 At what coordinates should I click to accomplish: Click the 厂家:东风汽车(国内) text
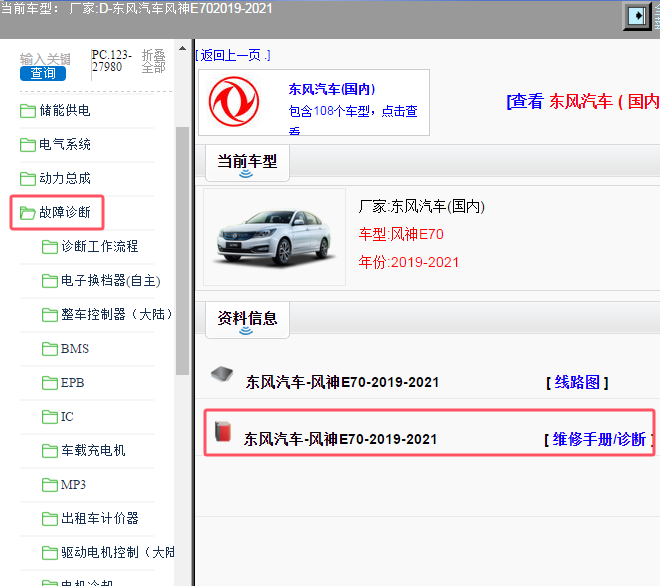(422, 206)
